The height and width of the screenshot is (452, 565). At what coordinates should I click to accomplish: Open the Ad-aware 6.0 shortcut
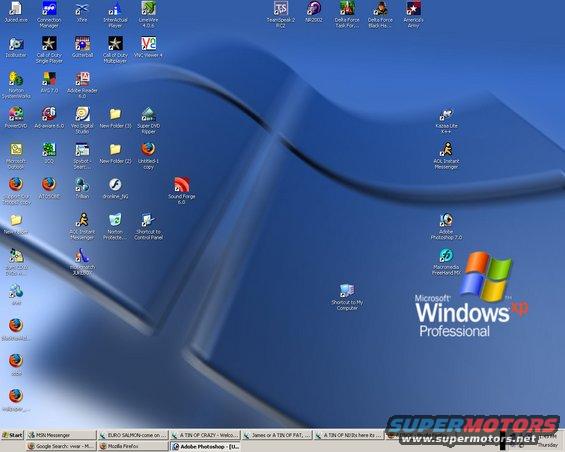pos(49,118)
